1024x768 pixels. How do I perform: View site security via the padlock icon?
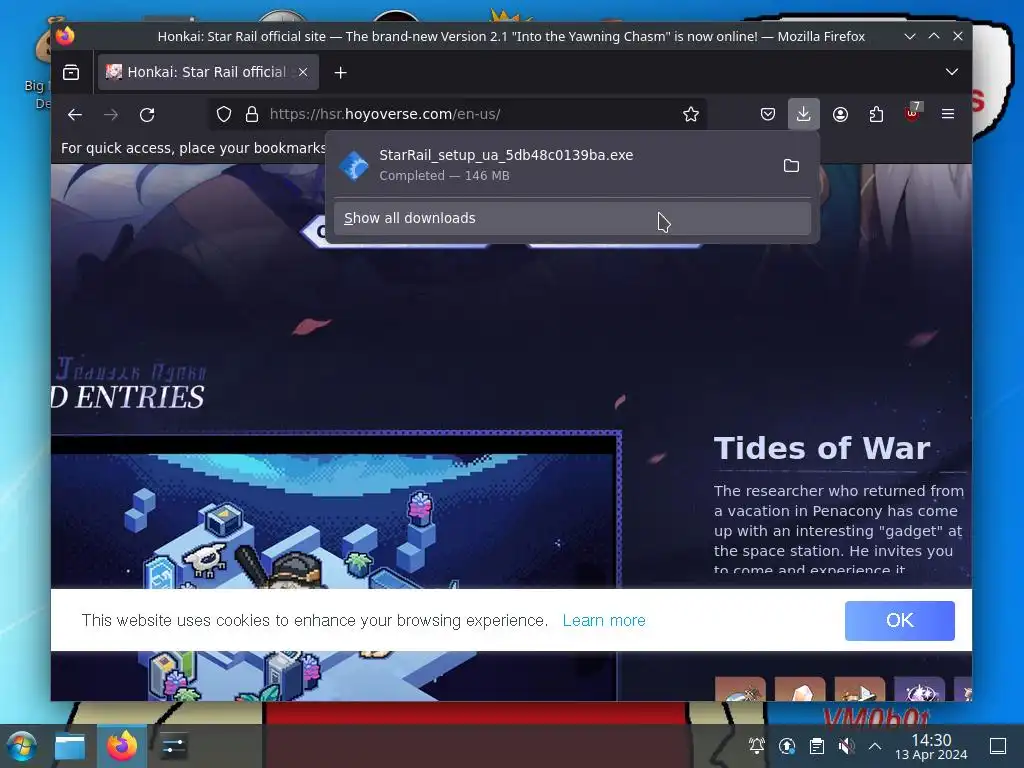tap(251, 114)
